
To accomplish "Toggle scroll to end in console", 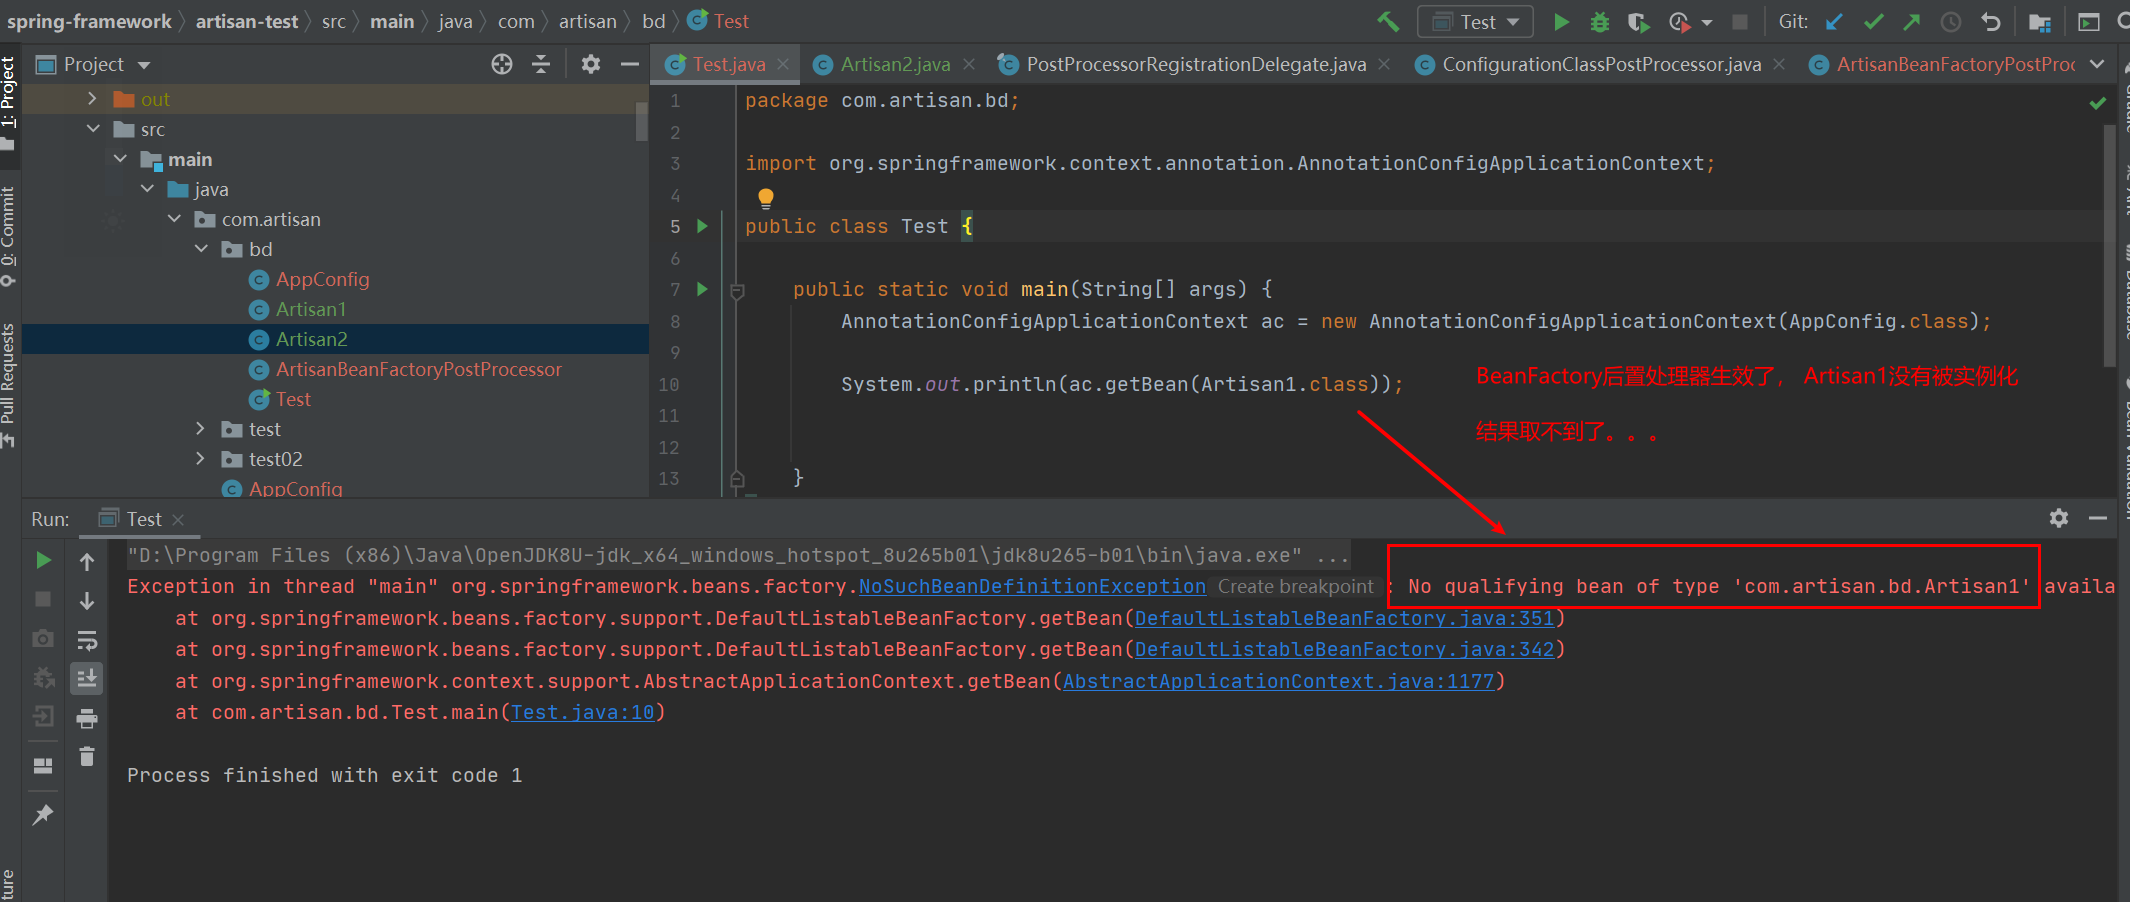I will (x=87, y=679).
